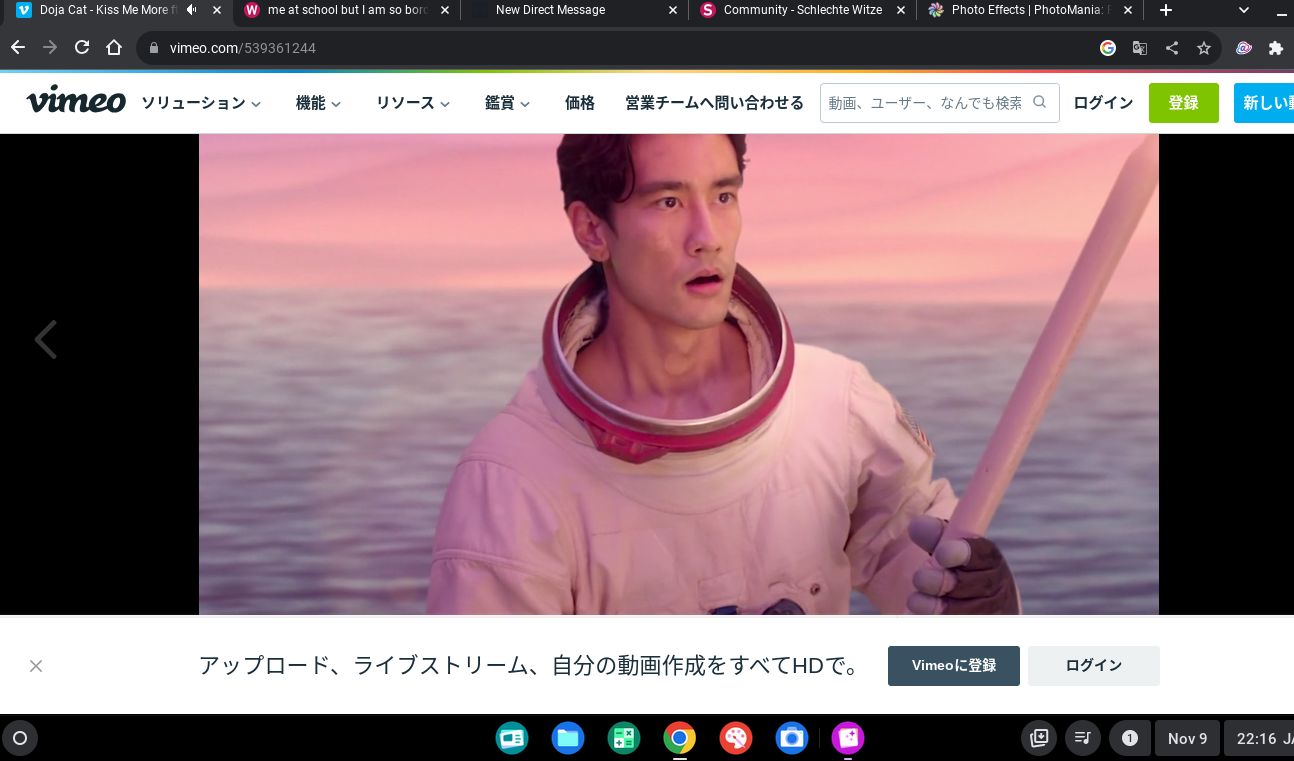The height and width of the screenshot is (761, 1294).
Task: Click into the Vimeo search field
Action: [x=925, y=103]
